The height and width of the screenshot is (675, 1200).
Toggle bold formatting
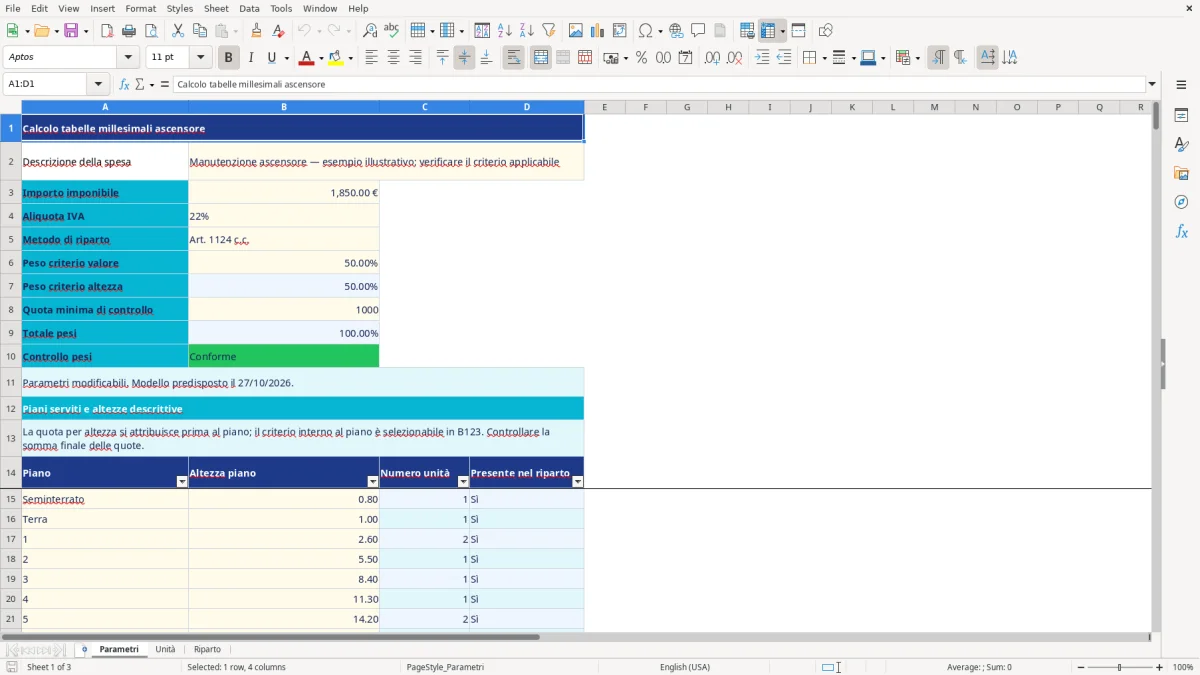[x=228, y=58]
